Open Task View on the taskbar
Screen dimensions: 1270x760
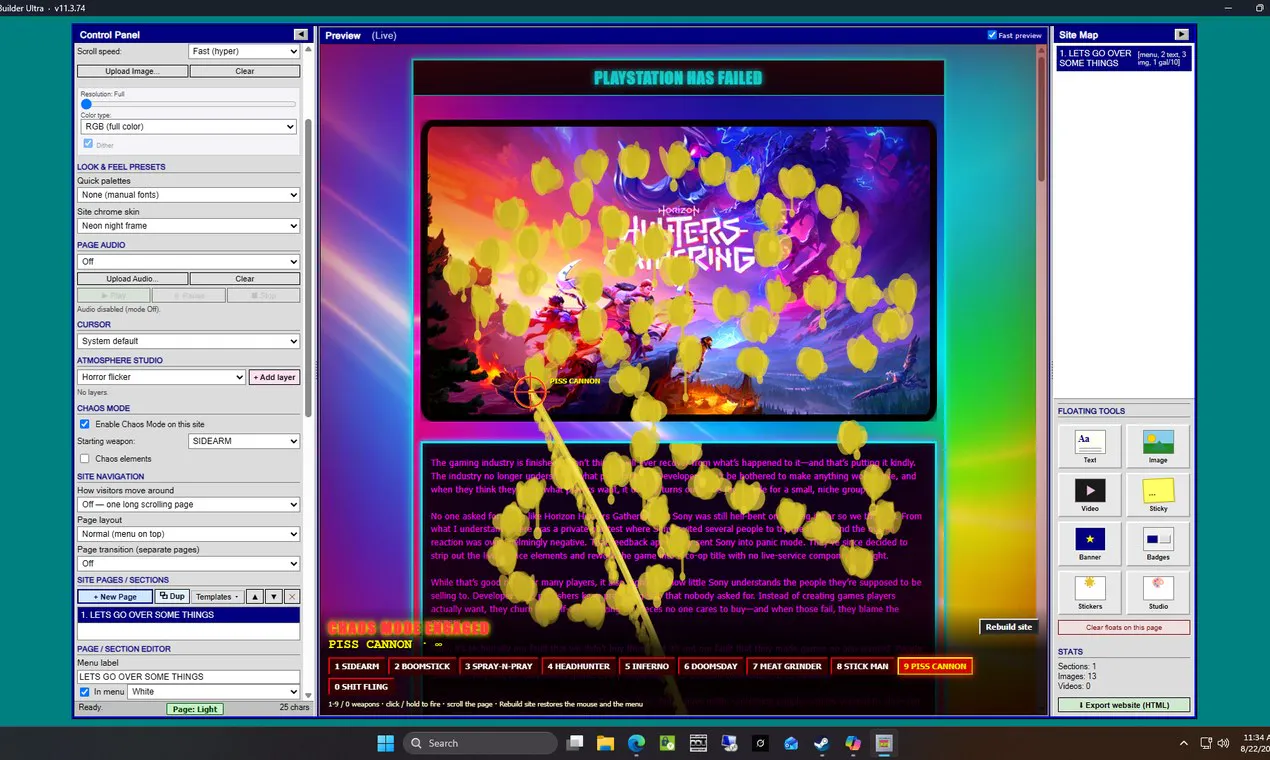tap(574, 743)
